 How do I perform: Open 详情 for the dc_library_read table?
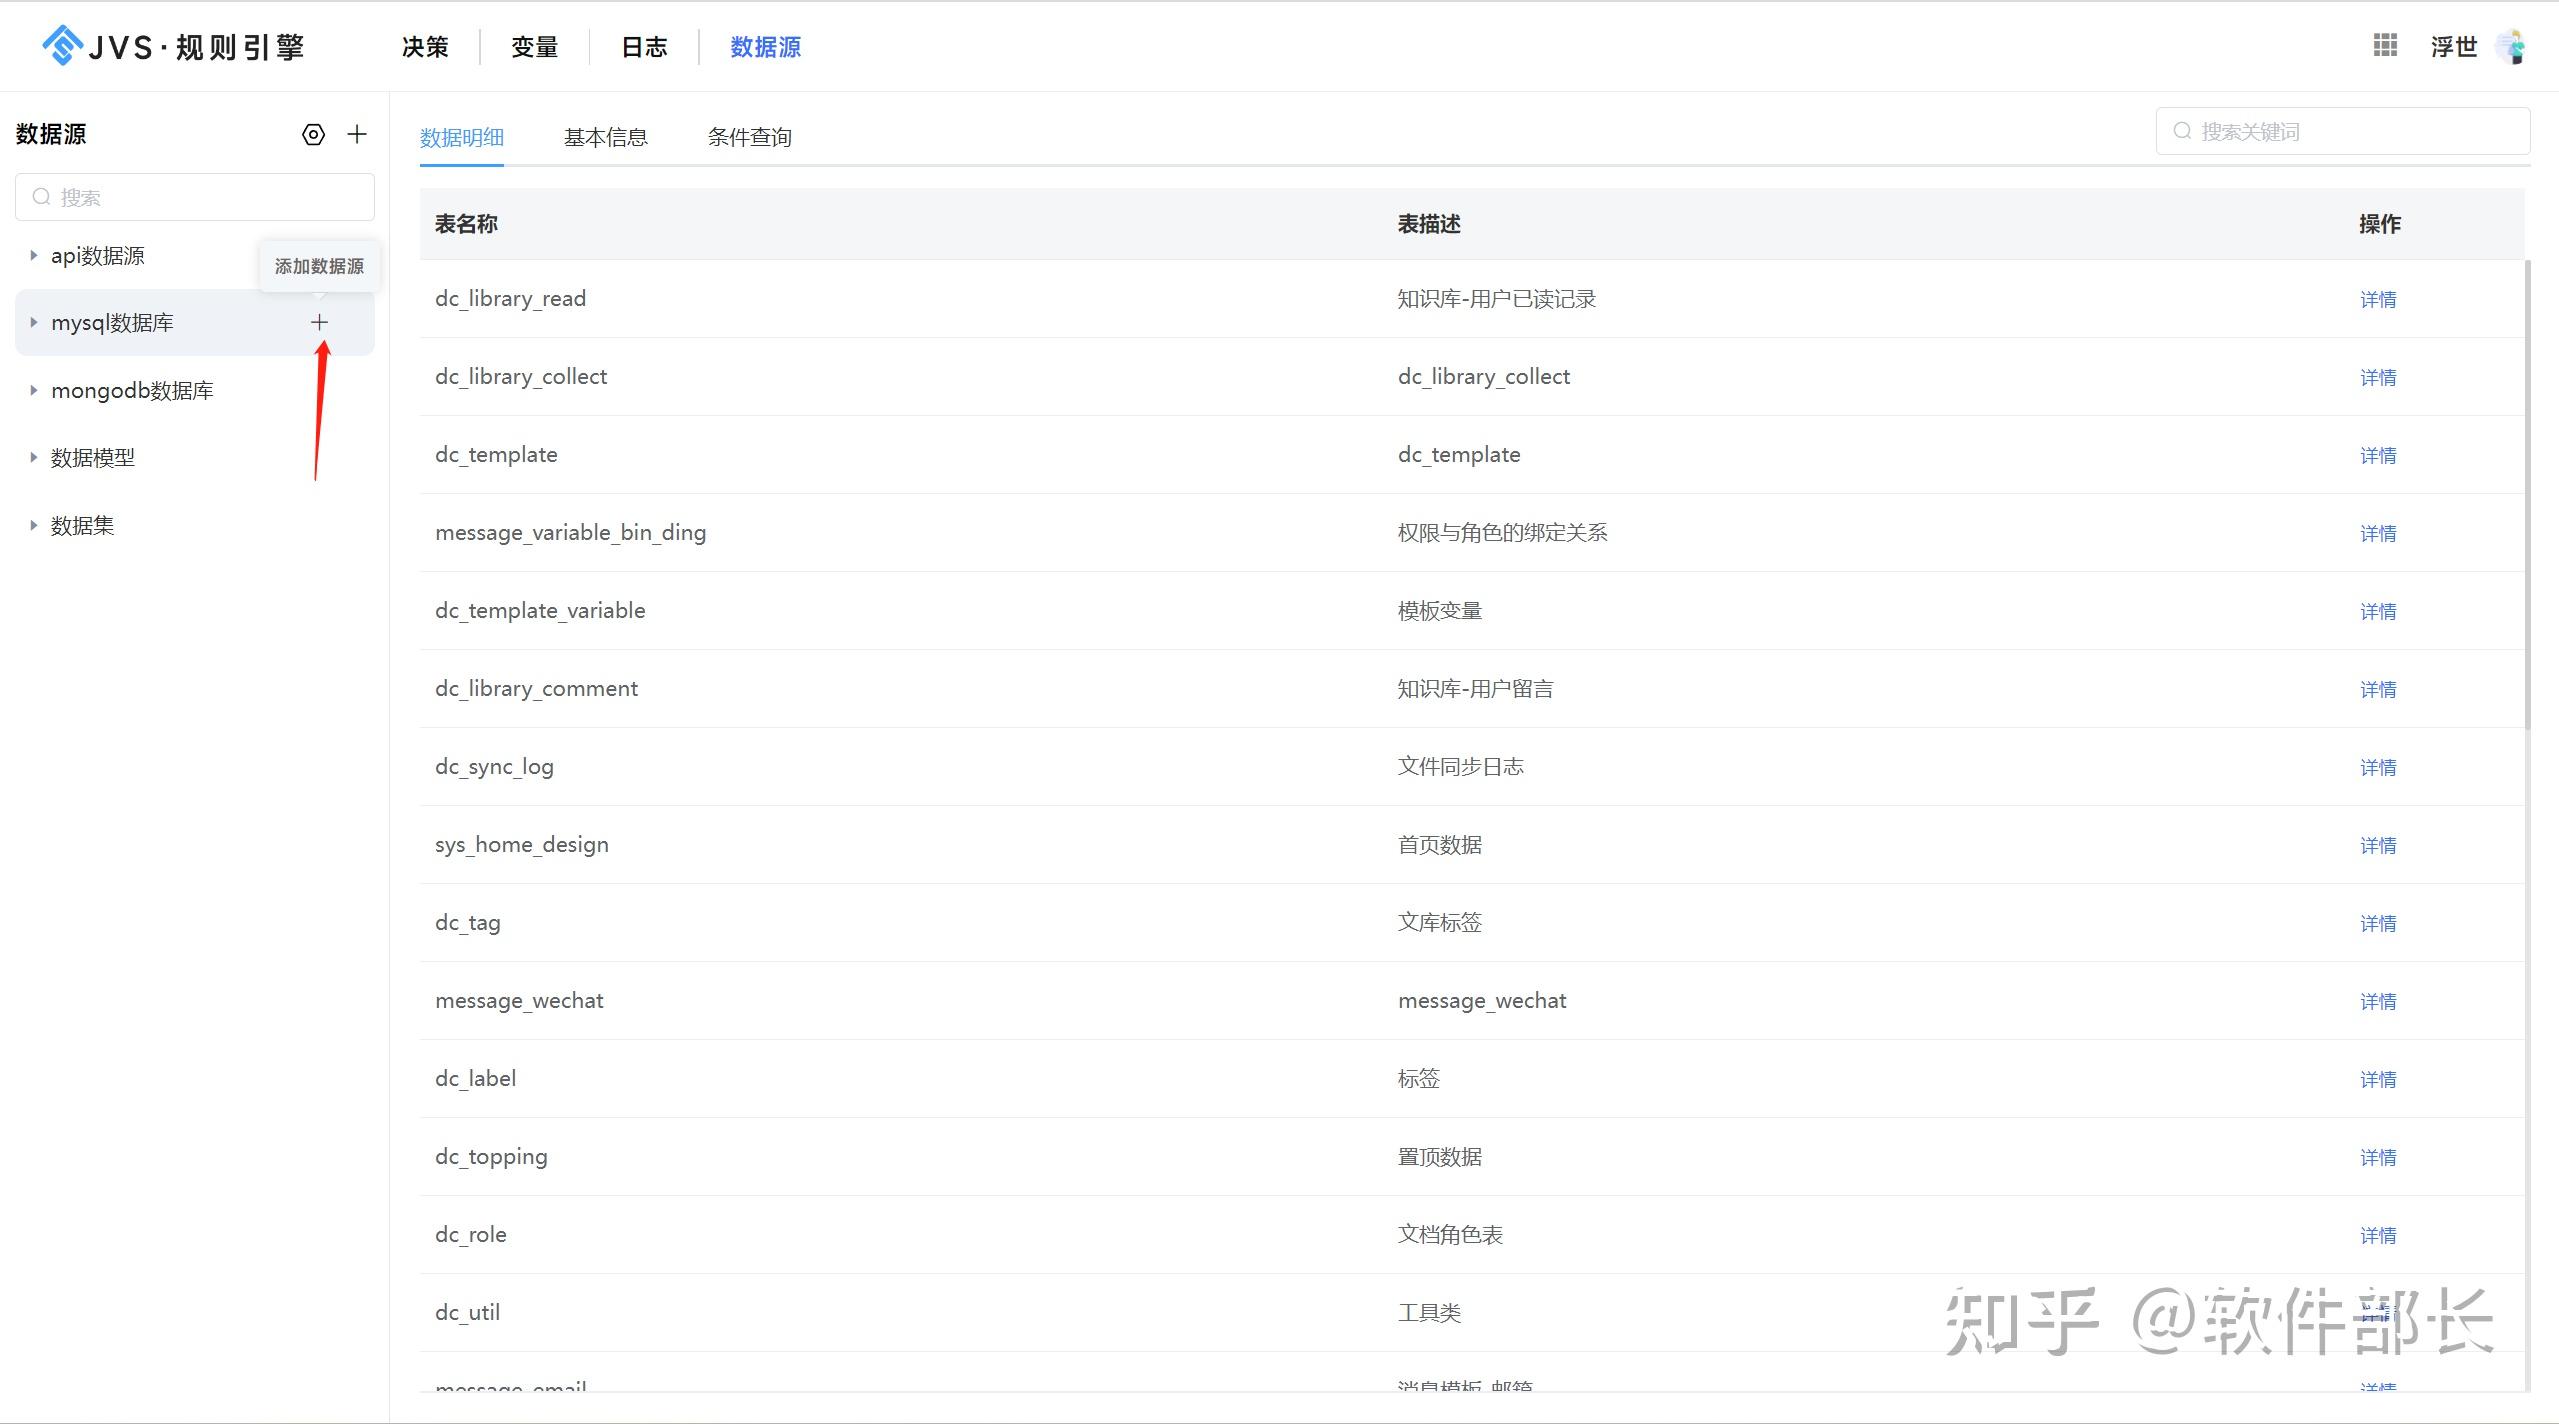coord(2379,298)
